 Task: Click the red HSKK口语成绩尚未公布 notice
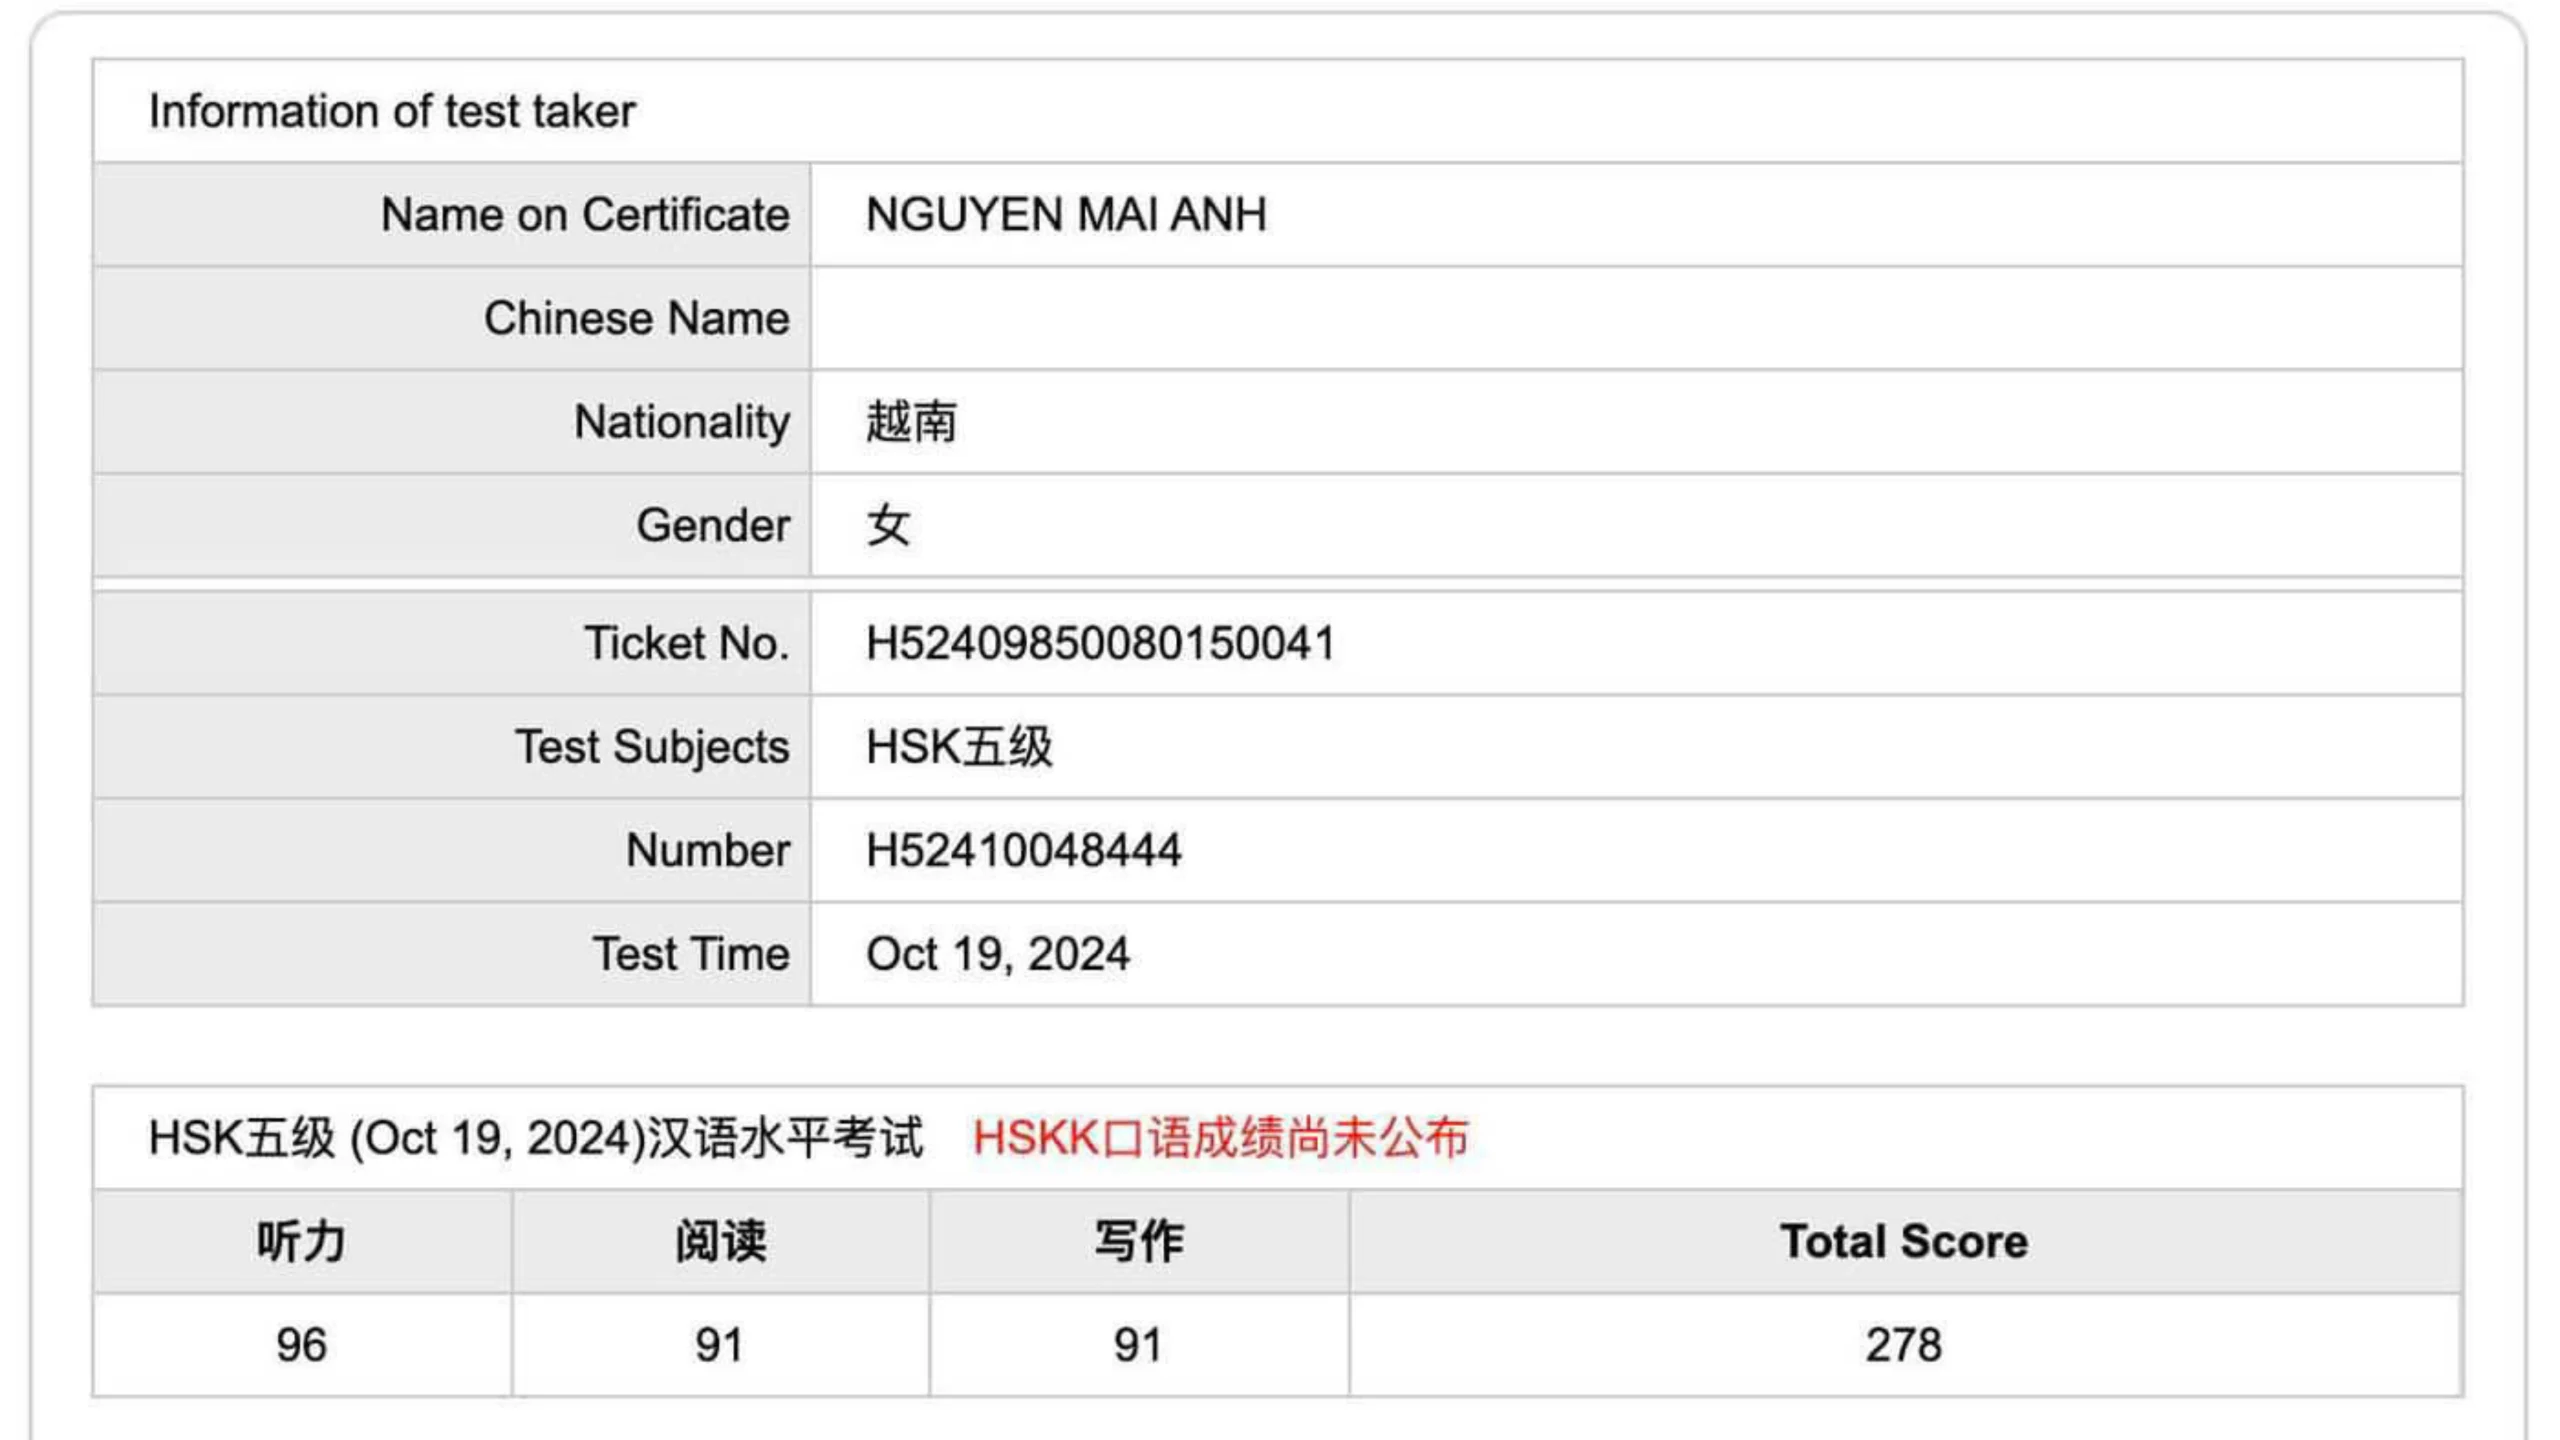[x=1220, y=1138]
